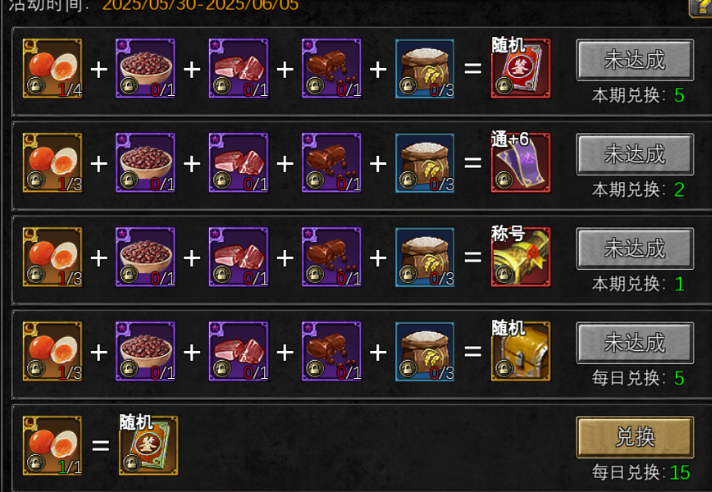This screenshot has width=712, height=492.
Task: Select the 通+6 purple scroll reward
Action: (x=521, y=163)
